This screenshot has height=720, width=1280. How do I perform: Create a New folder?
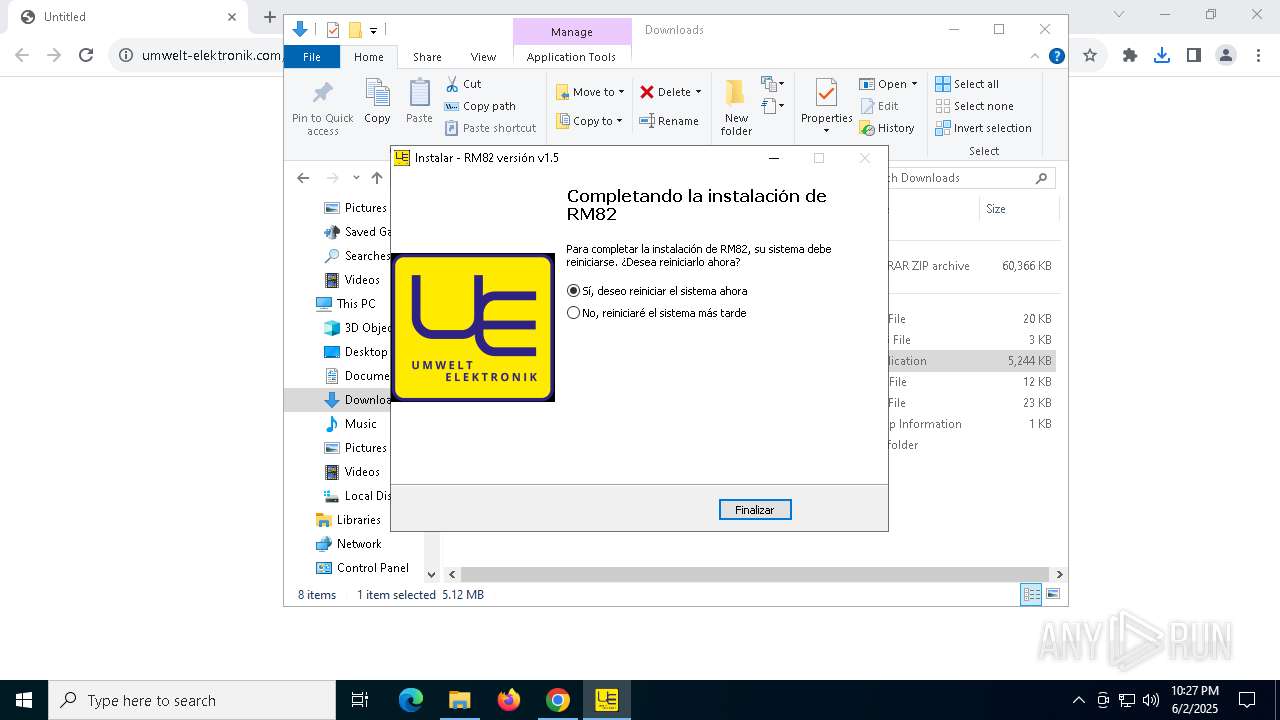(736, 108)
